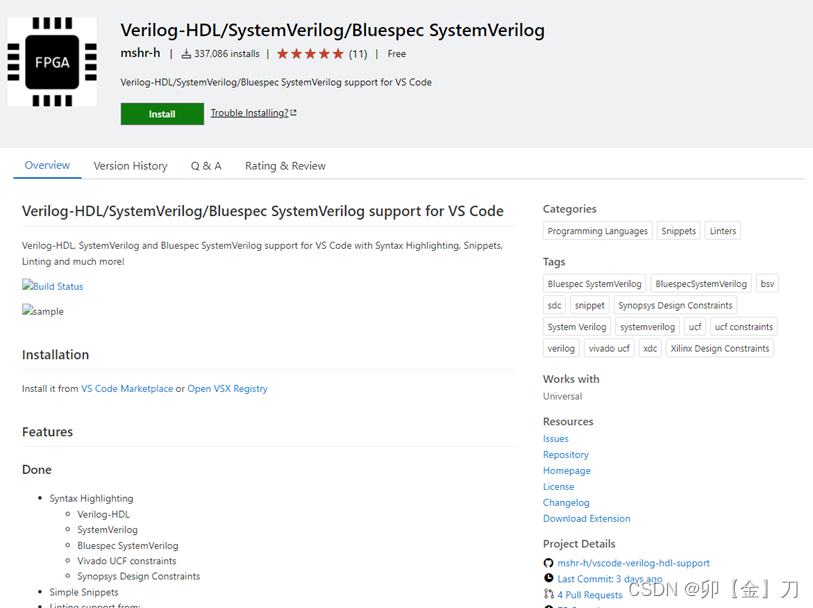The image size is (813, 608).
Task: Open the Q & A tab
Action: [x=206, y=166]
